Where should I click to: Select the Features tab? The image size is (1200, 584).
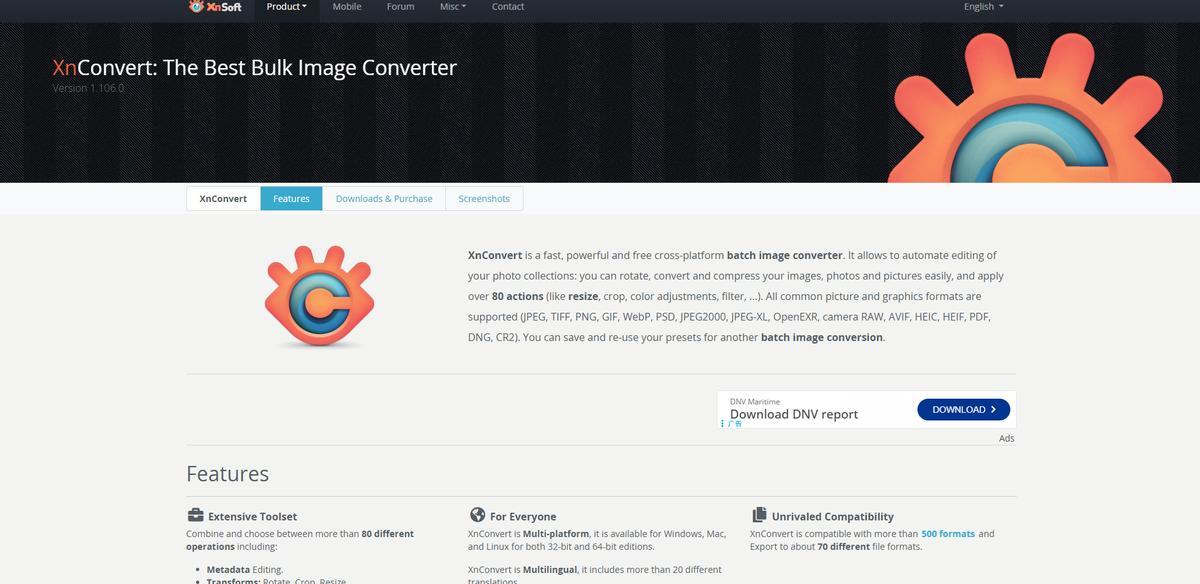[291, 199]
